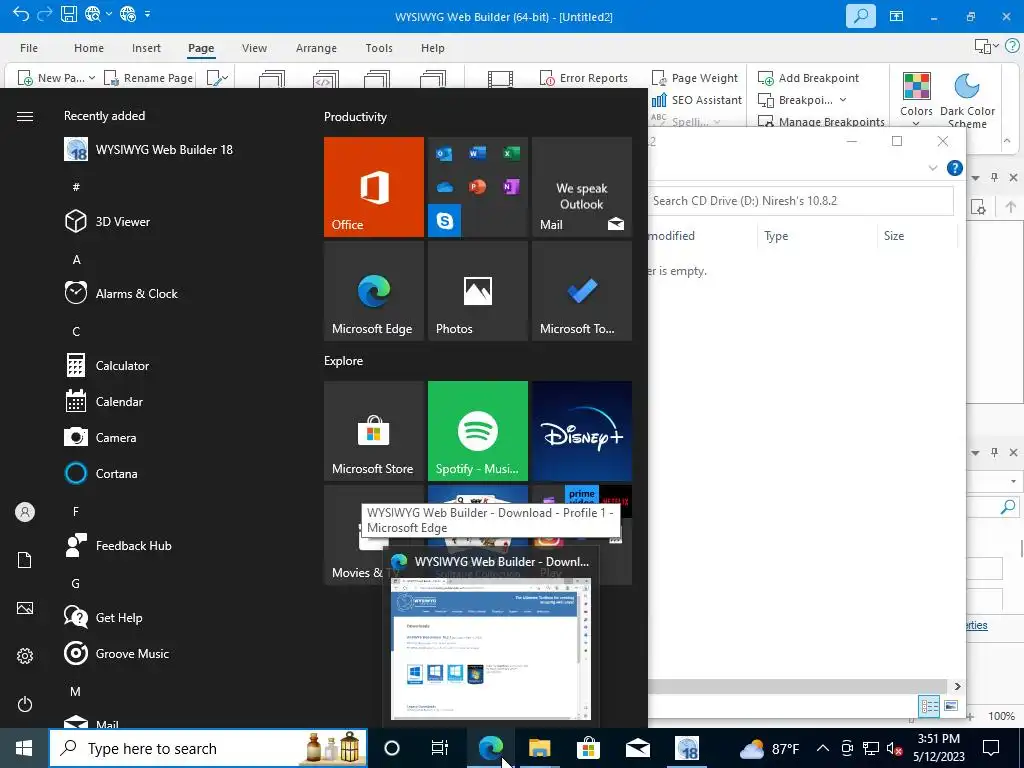Switch Explorer to details view

coord(929,706)
